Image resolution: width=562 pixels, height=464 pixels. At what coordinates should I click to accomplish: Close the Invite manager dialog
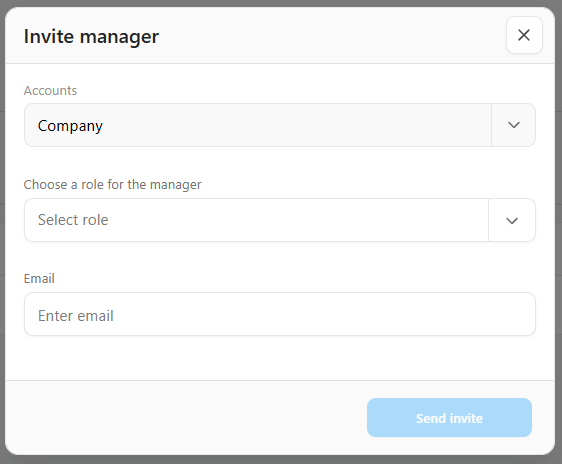[524, 35]
